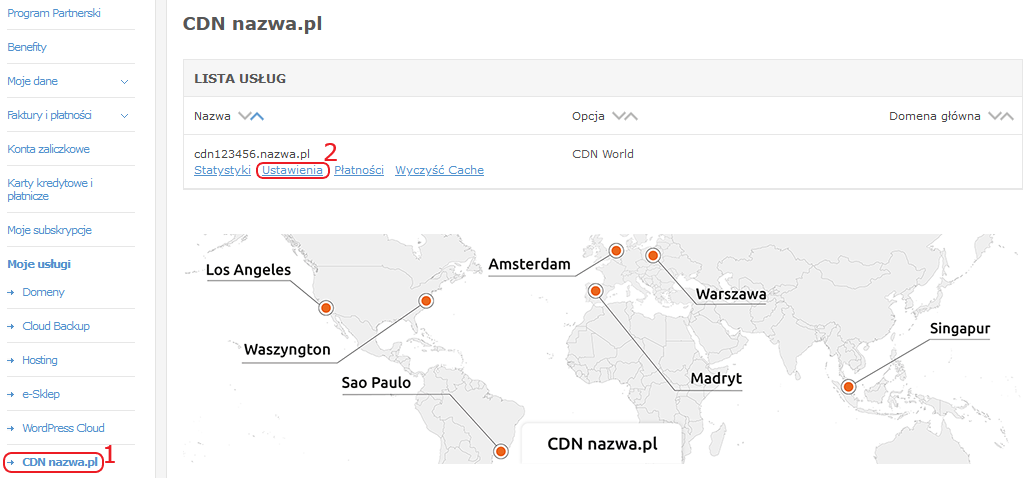Screen dimensions: 1028x478
Task: Open Moje dane menu entry
Action: coord(32,81)
